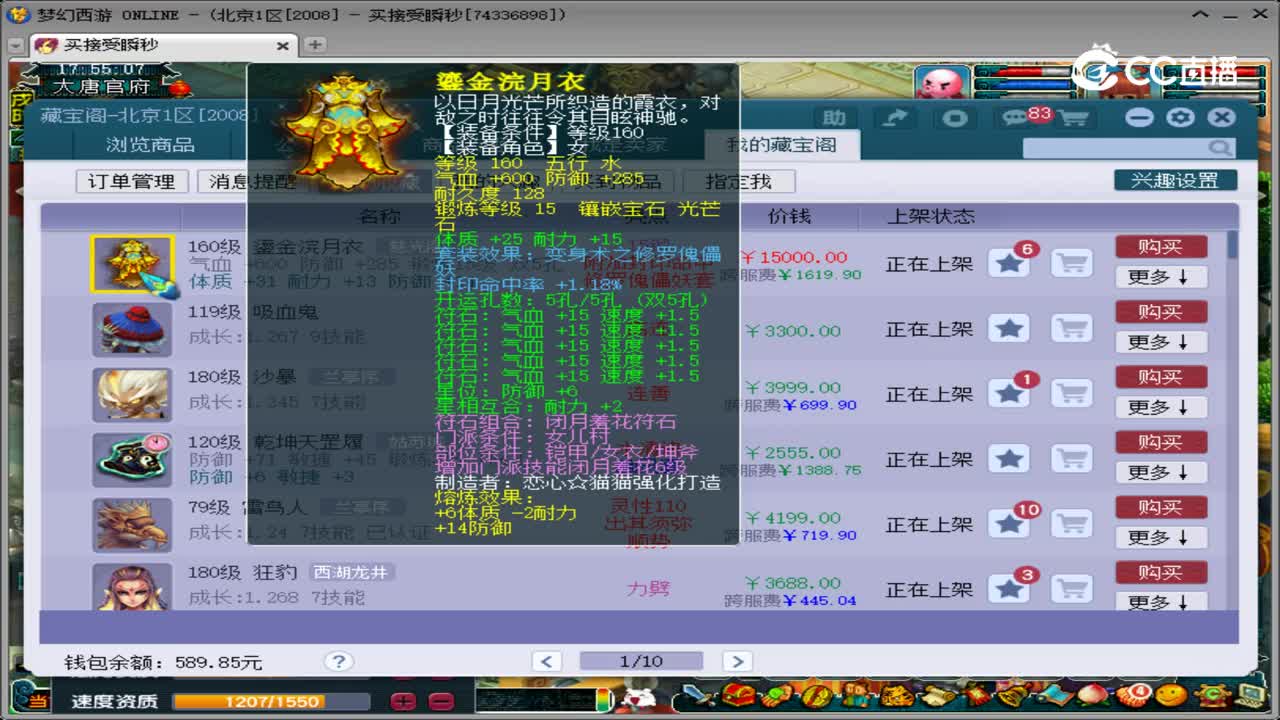This screenshot has width=1280, height=720.
Task: Open the shopping cart icon in header
Action: [x=1072, y=118]
